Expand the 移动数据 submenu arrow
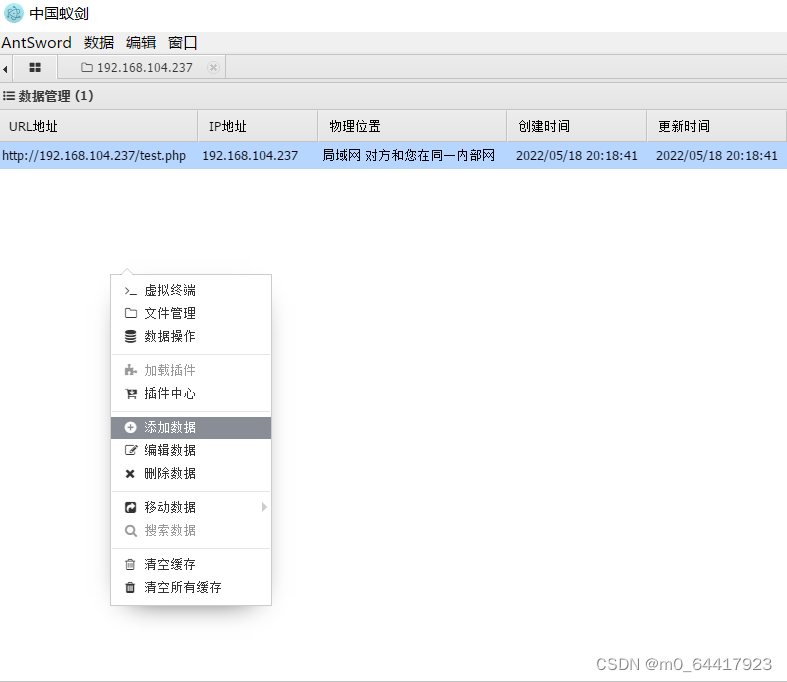 coord(264,507)
